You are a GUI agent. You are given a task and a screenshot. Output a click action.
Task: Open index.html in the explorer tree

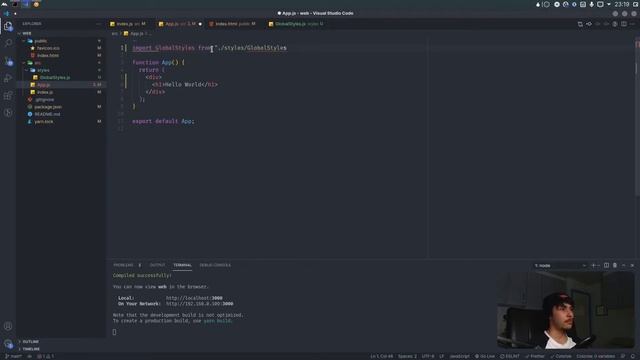point(61,56)
